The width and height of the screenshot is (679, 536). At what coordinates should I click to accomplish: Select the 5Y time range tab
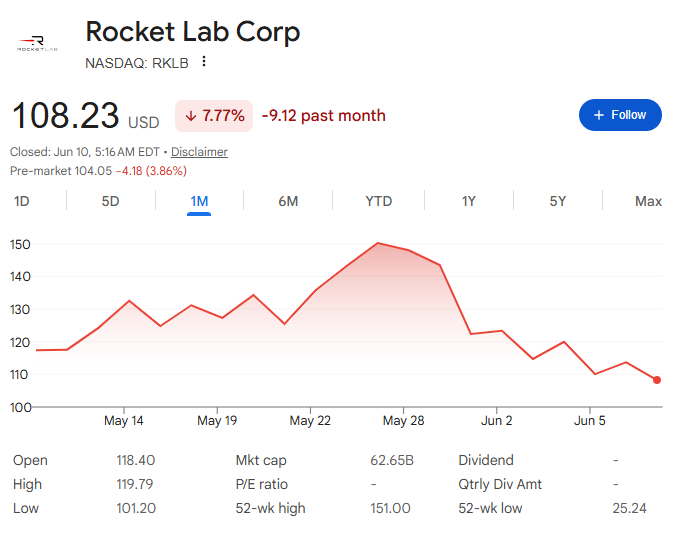coord(558,201)
